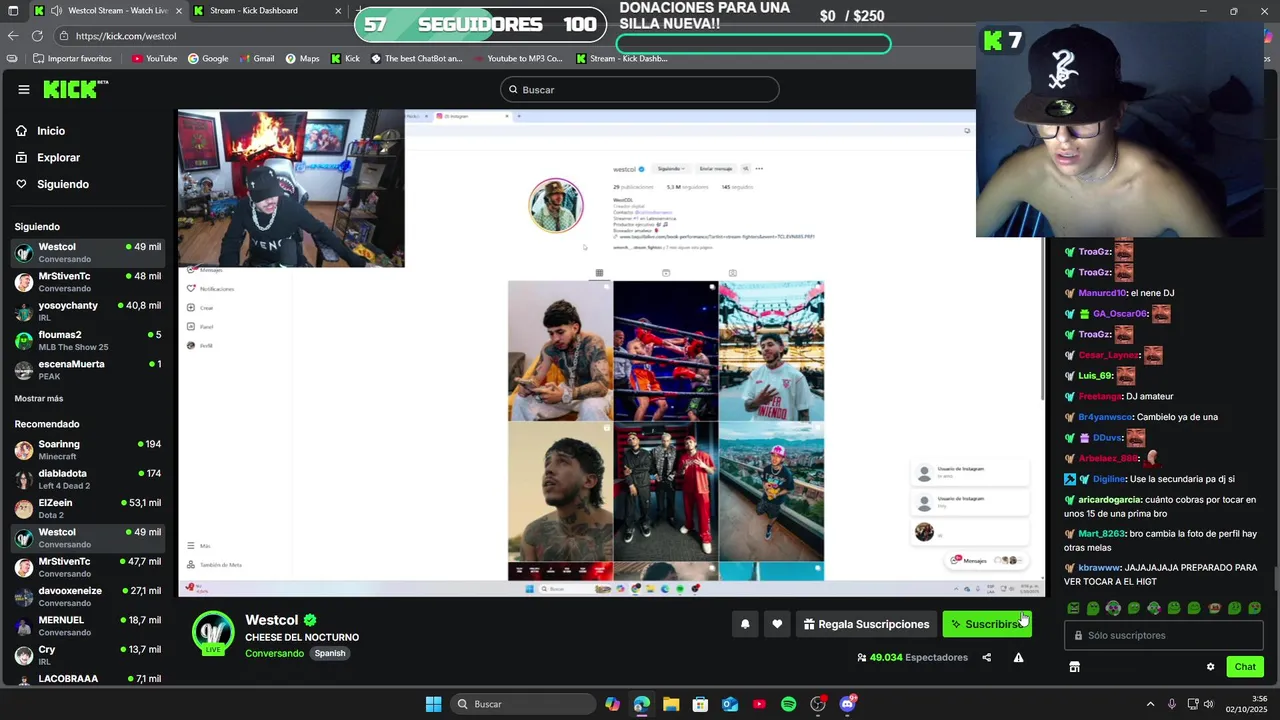The width and height of the screenshot is (1280, 720).
Task: Open recommended channel diabladota
Action: 88,479
